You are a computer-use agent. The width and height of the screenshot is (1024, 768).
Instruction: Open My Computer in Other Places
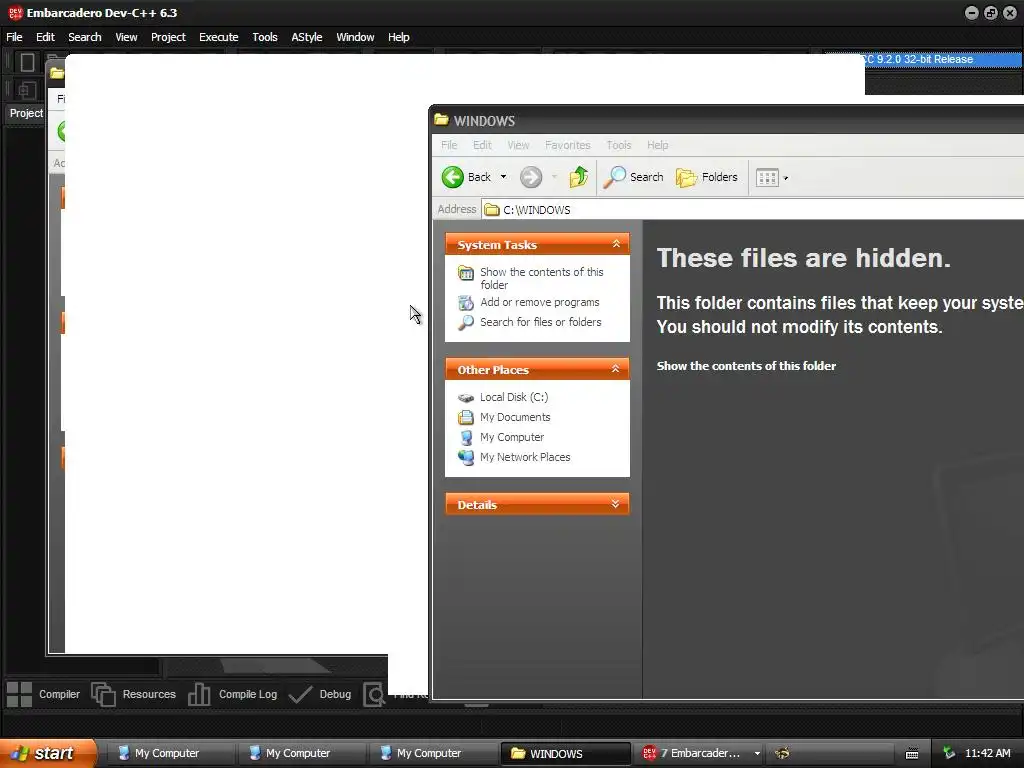(512, 438)
